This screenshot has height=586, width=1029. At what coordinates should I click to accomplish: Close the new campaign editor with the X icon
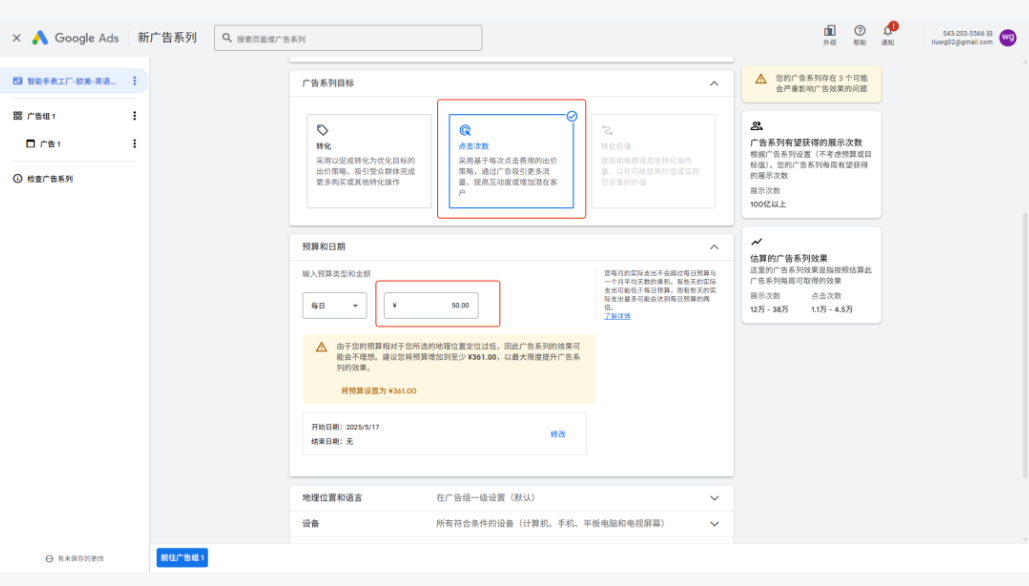tap(16, 38)
